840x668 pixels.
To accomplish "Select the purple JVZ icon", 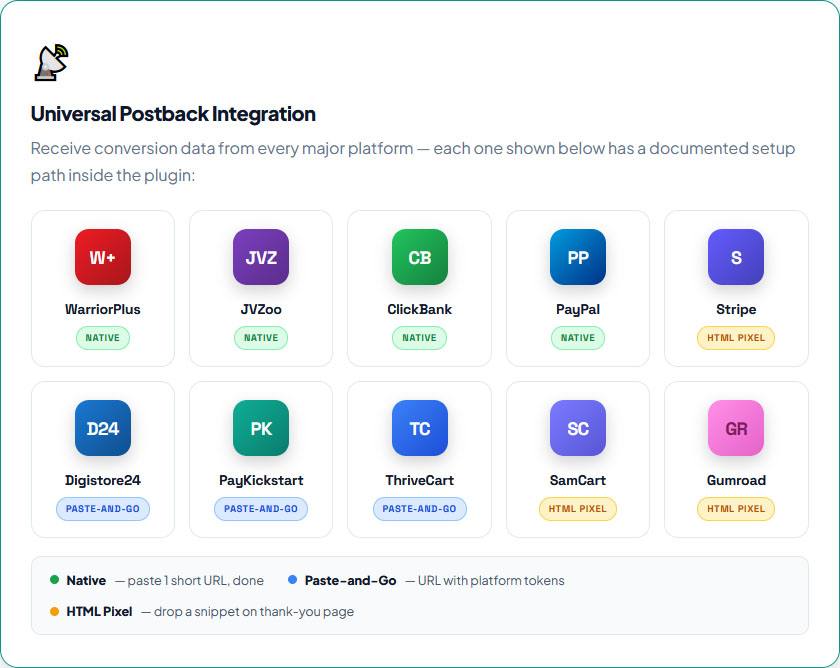I will (261, 257).
